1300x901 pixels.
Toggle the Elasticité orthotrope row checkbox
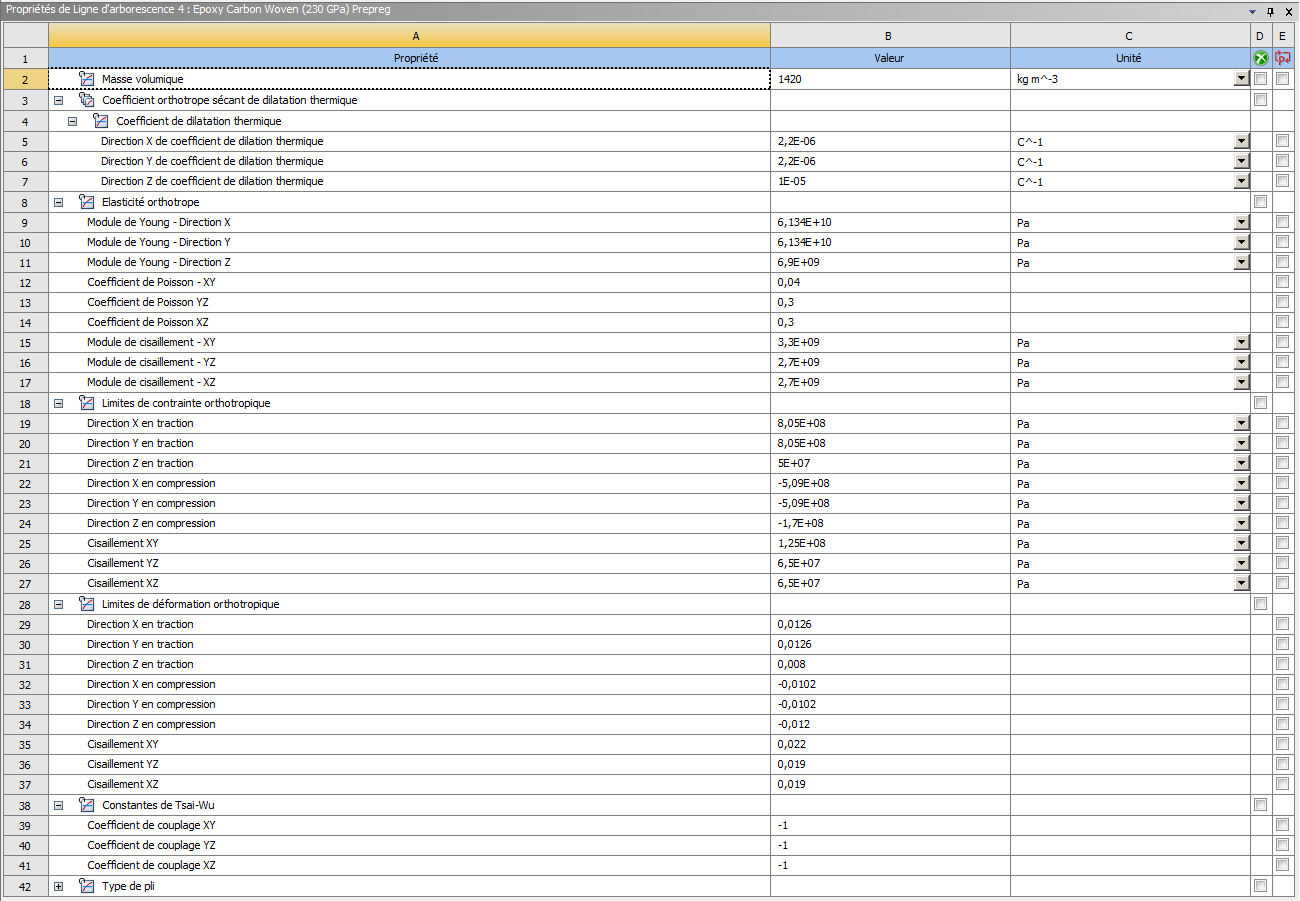1260,202
